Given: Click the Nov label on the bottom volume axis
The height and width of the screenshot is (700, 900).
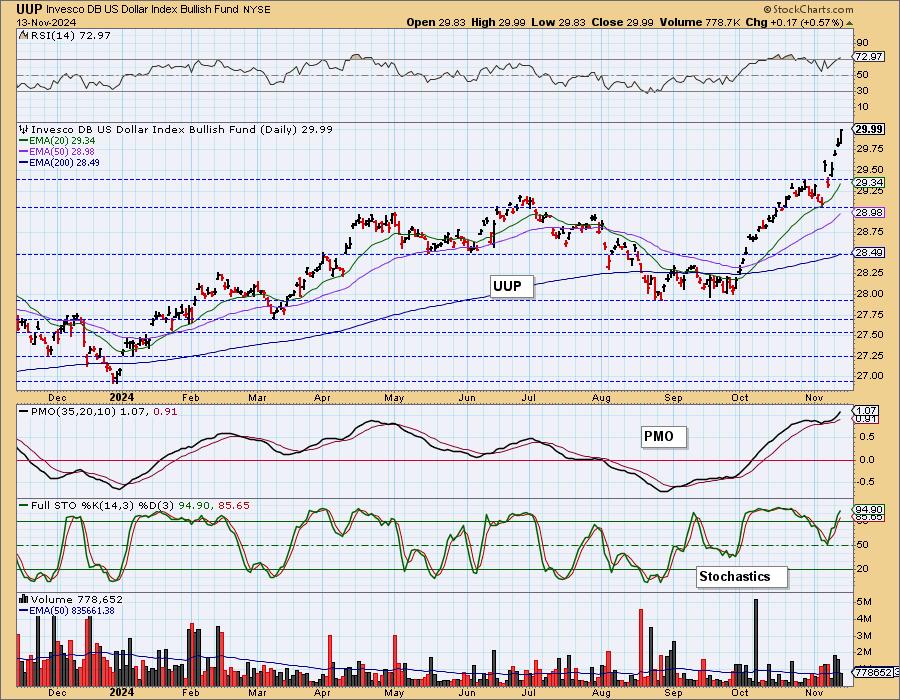Looking at the screenshot, I should (813, 692).
